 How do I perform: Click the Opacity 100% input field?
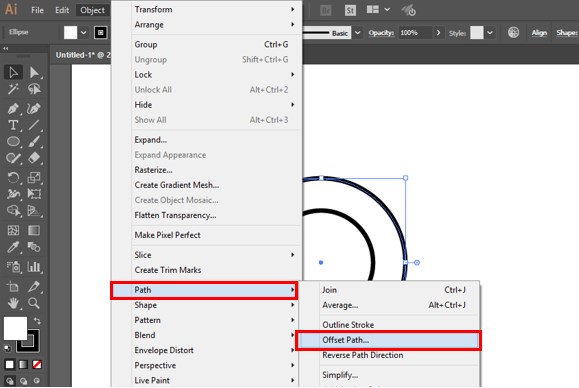coord(414,32)
